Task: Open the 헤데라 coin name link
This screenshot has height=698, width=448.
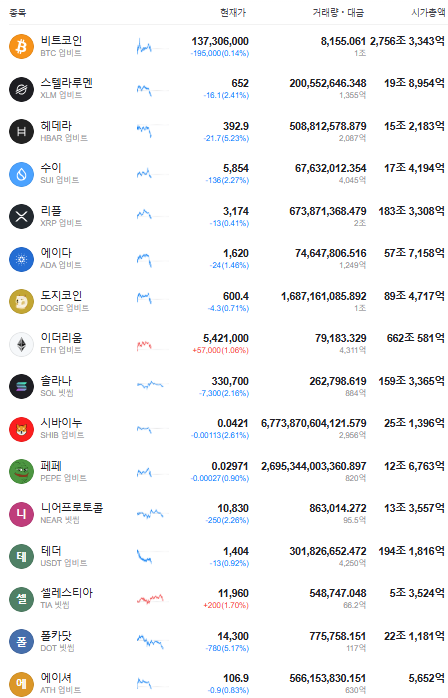Action: [x=56, y=126]
